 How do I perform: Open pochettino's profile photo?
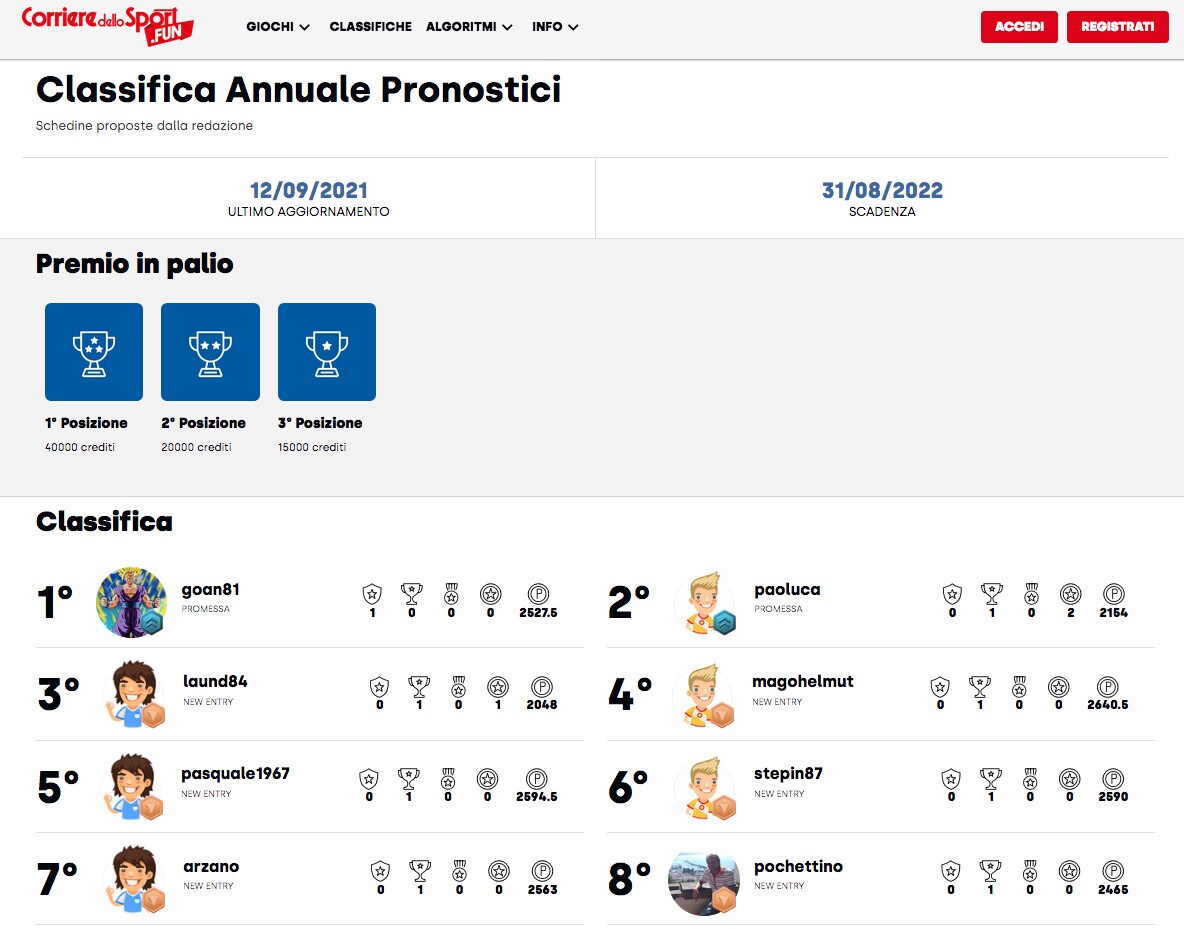click(x=704, y=880)
